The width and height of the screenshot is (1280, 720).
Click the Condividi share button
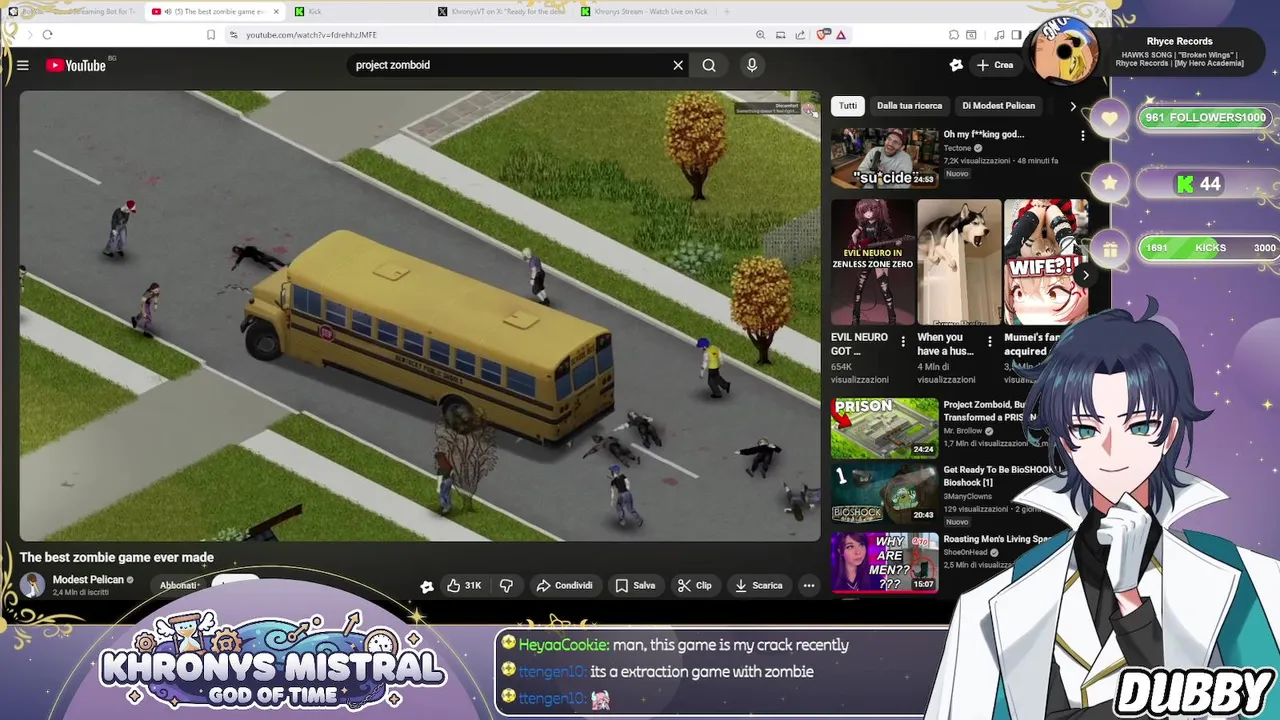565,586
